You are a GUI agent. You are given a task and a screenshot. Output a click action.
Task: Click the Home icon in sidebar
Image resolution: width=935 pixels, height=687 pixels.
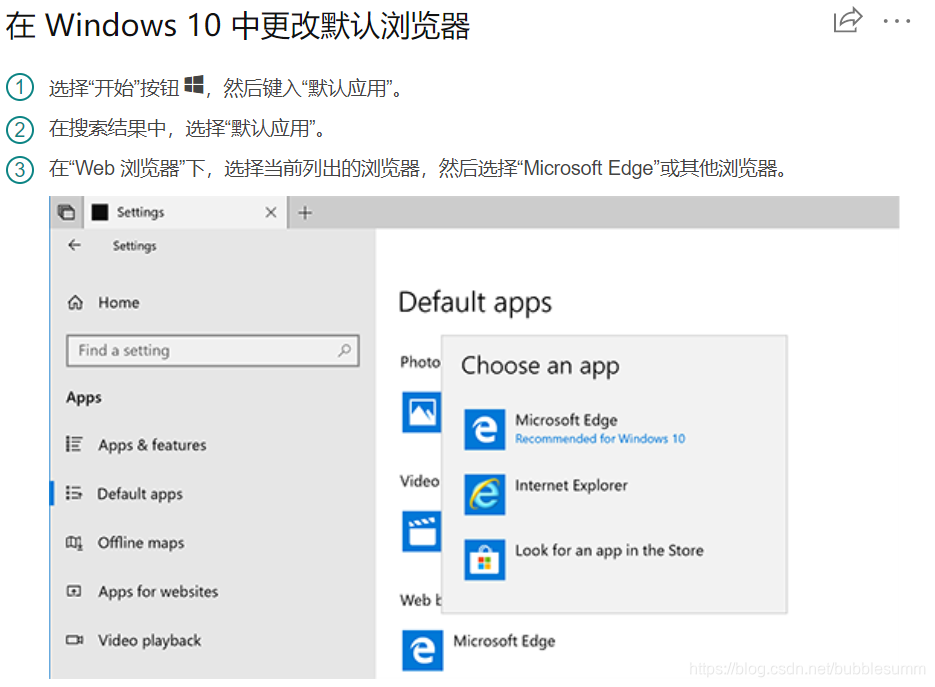75,302
